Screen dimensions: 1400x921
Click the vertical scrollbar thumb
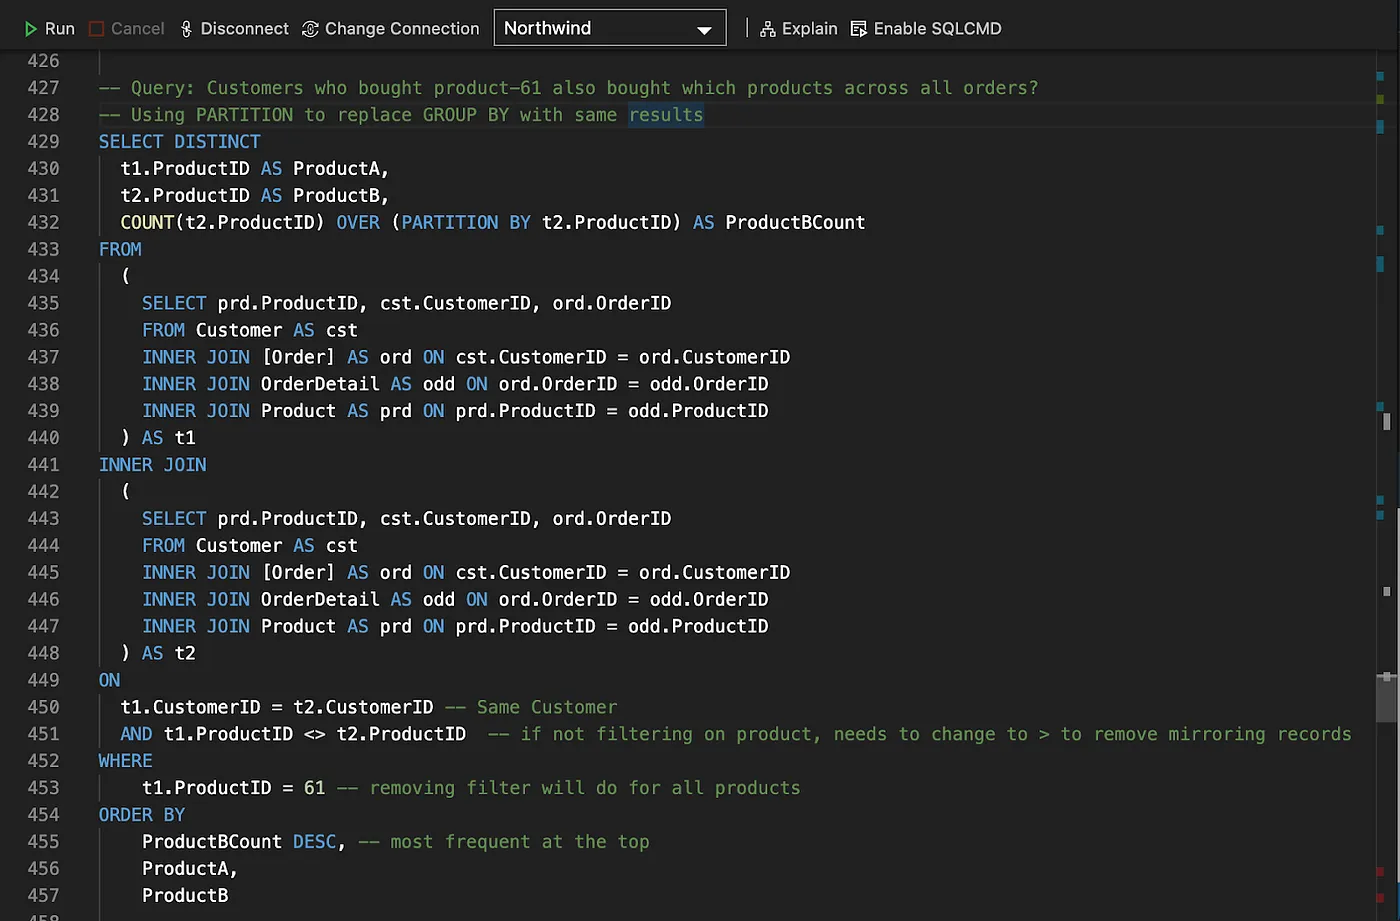tap(1386, 698)
